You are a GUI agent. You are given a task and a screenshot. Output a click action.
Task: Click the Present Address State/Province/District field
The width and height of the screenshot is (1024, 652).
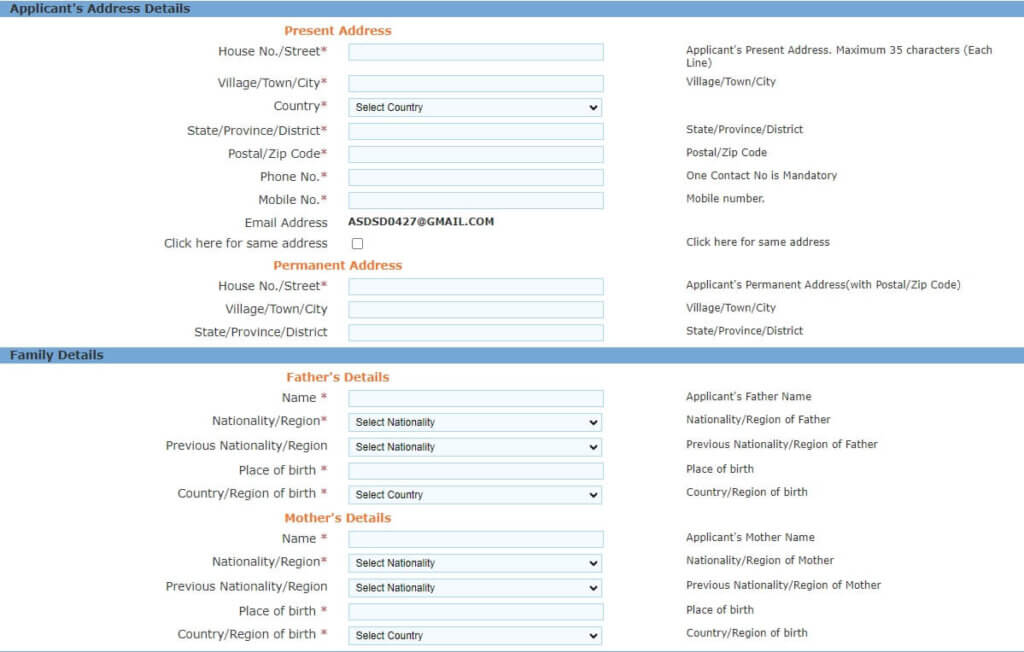(x=475, y=131)
